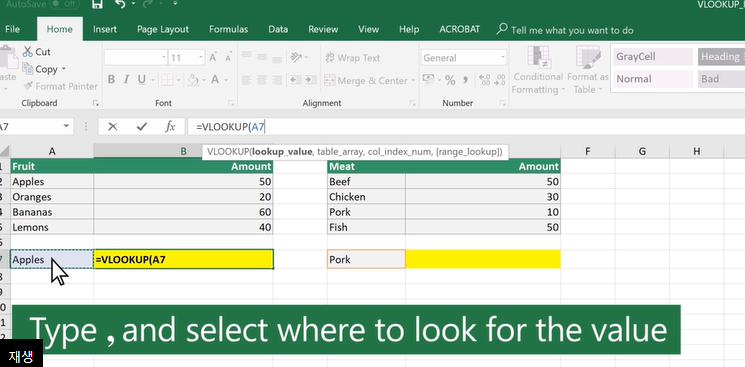Select the Normal cell style
The width and height of the screenshot is (745, 367).
pos(653,79)
